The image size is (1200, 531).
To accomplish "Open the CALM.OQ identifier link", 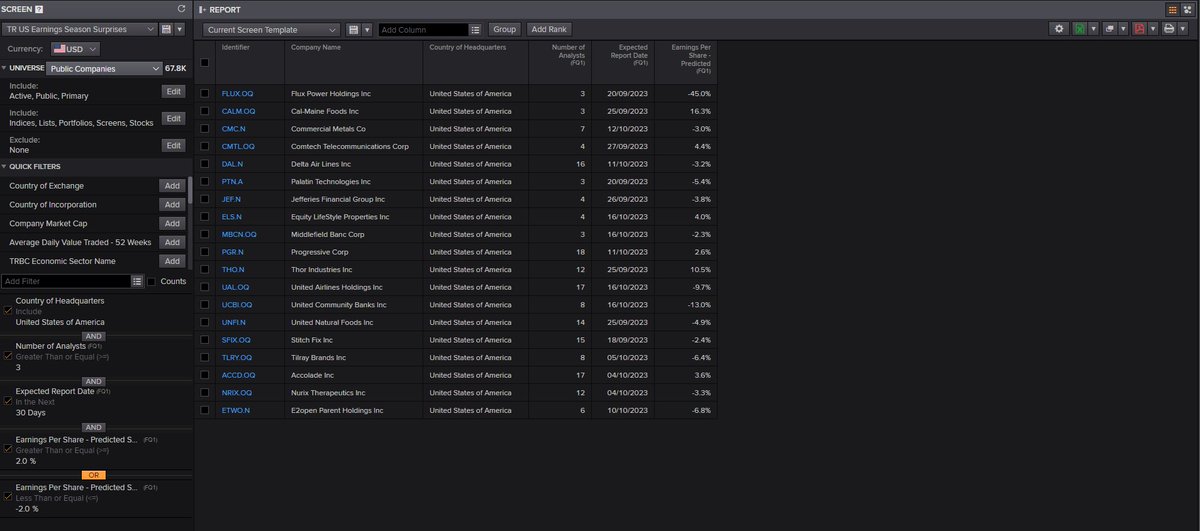I will point(238,111).
